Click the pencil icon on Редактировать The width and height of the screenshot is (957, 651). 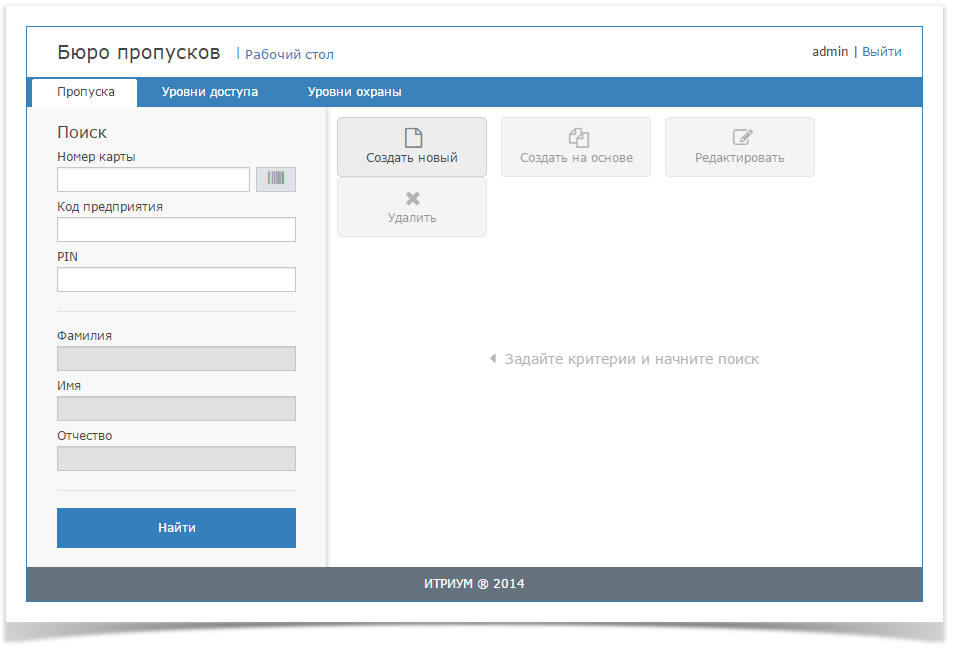coord(741,138)
